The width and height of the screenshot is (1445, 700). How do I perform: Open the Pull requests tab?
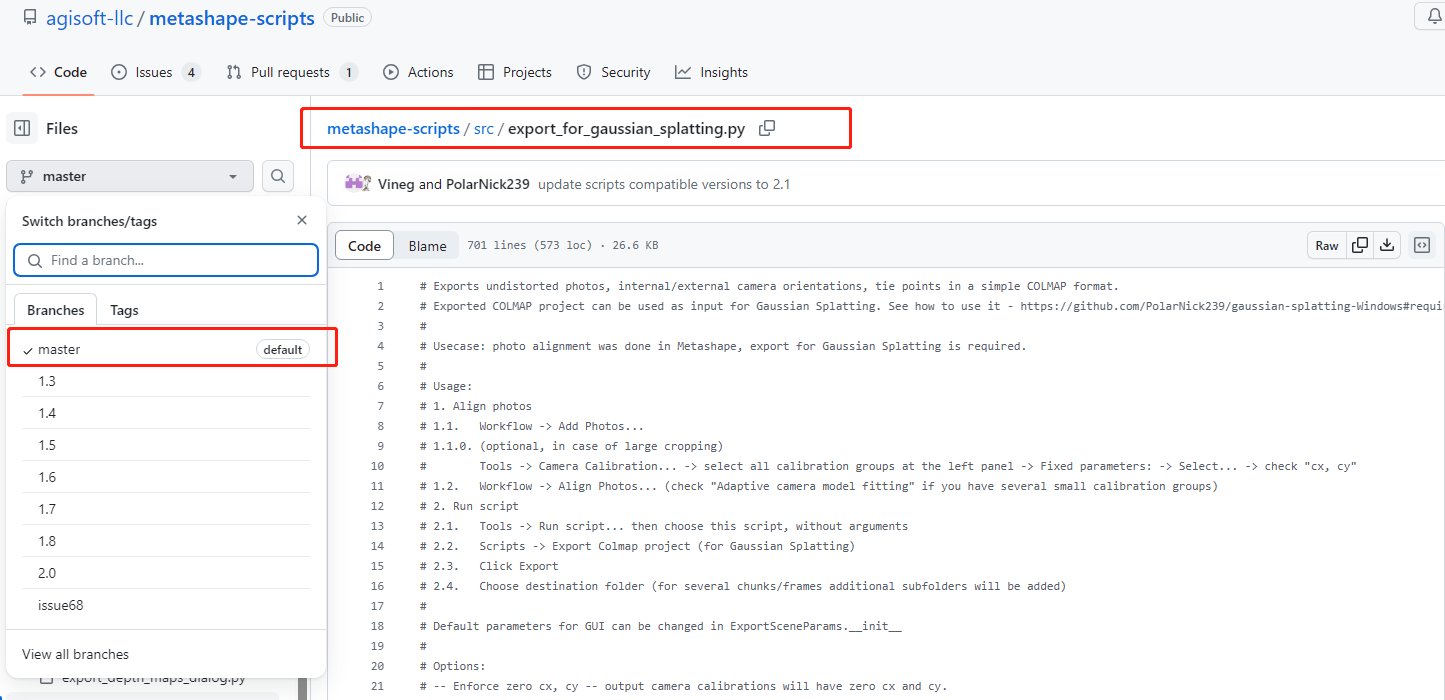pos(291,72)
